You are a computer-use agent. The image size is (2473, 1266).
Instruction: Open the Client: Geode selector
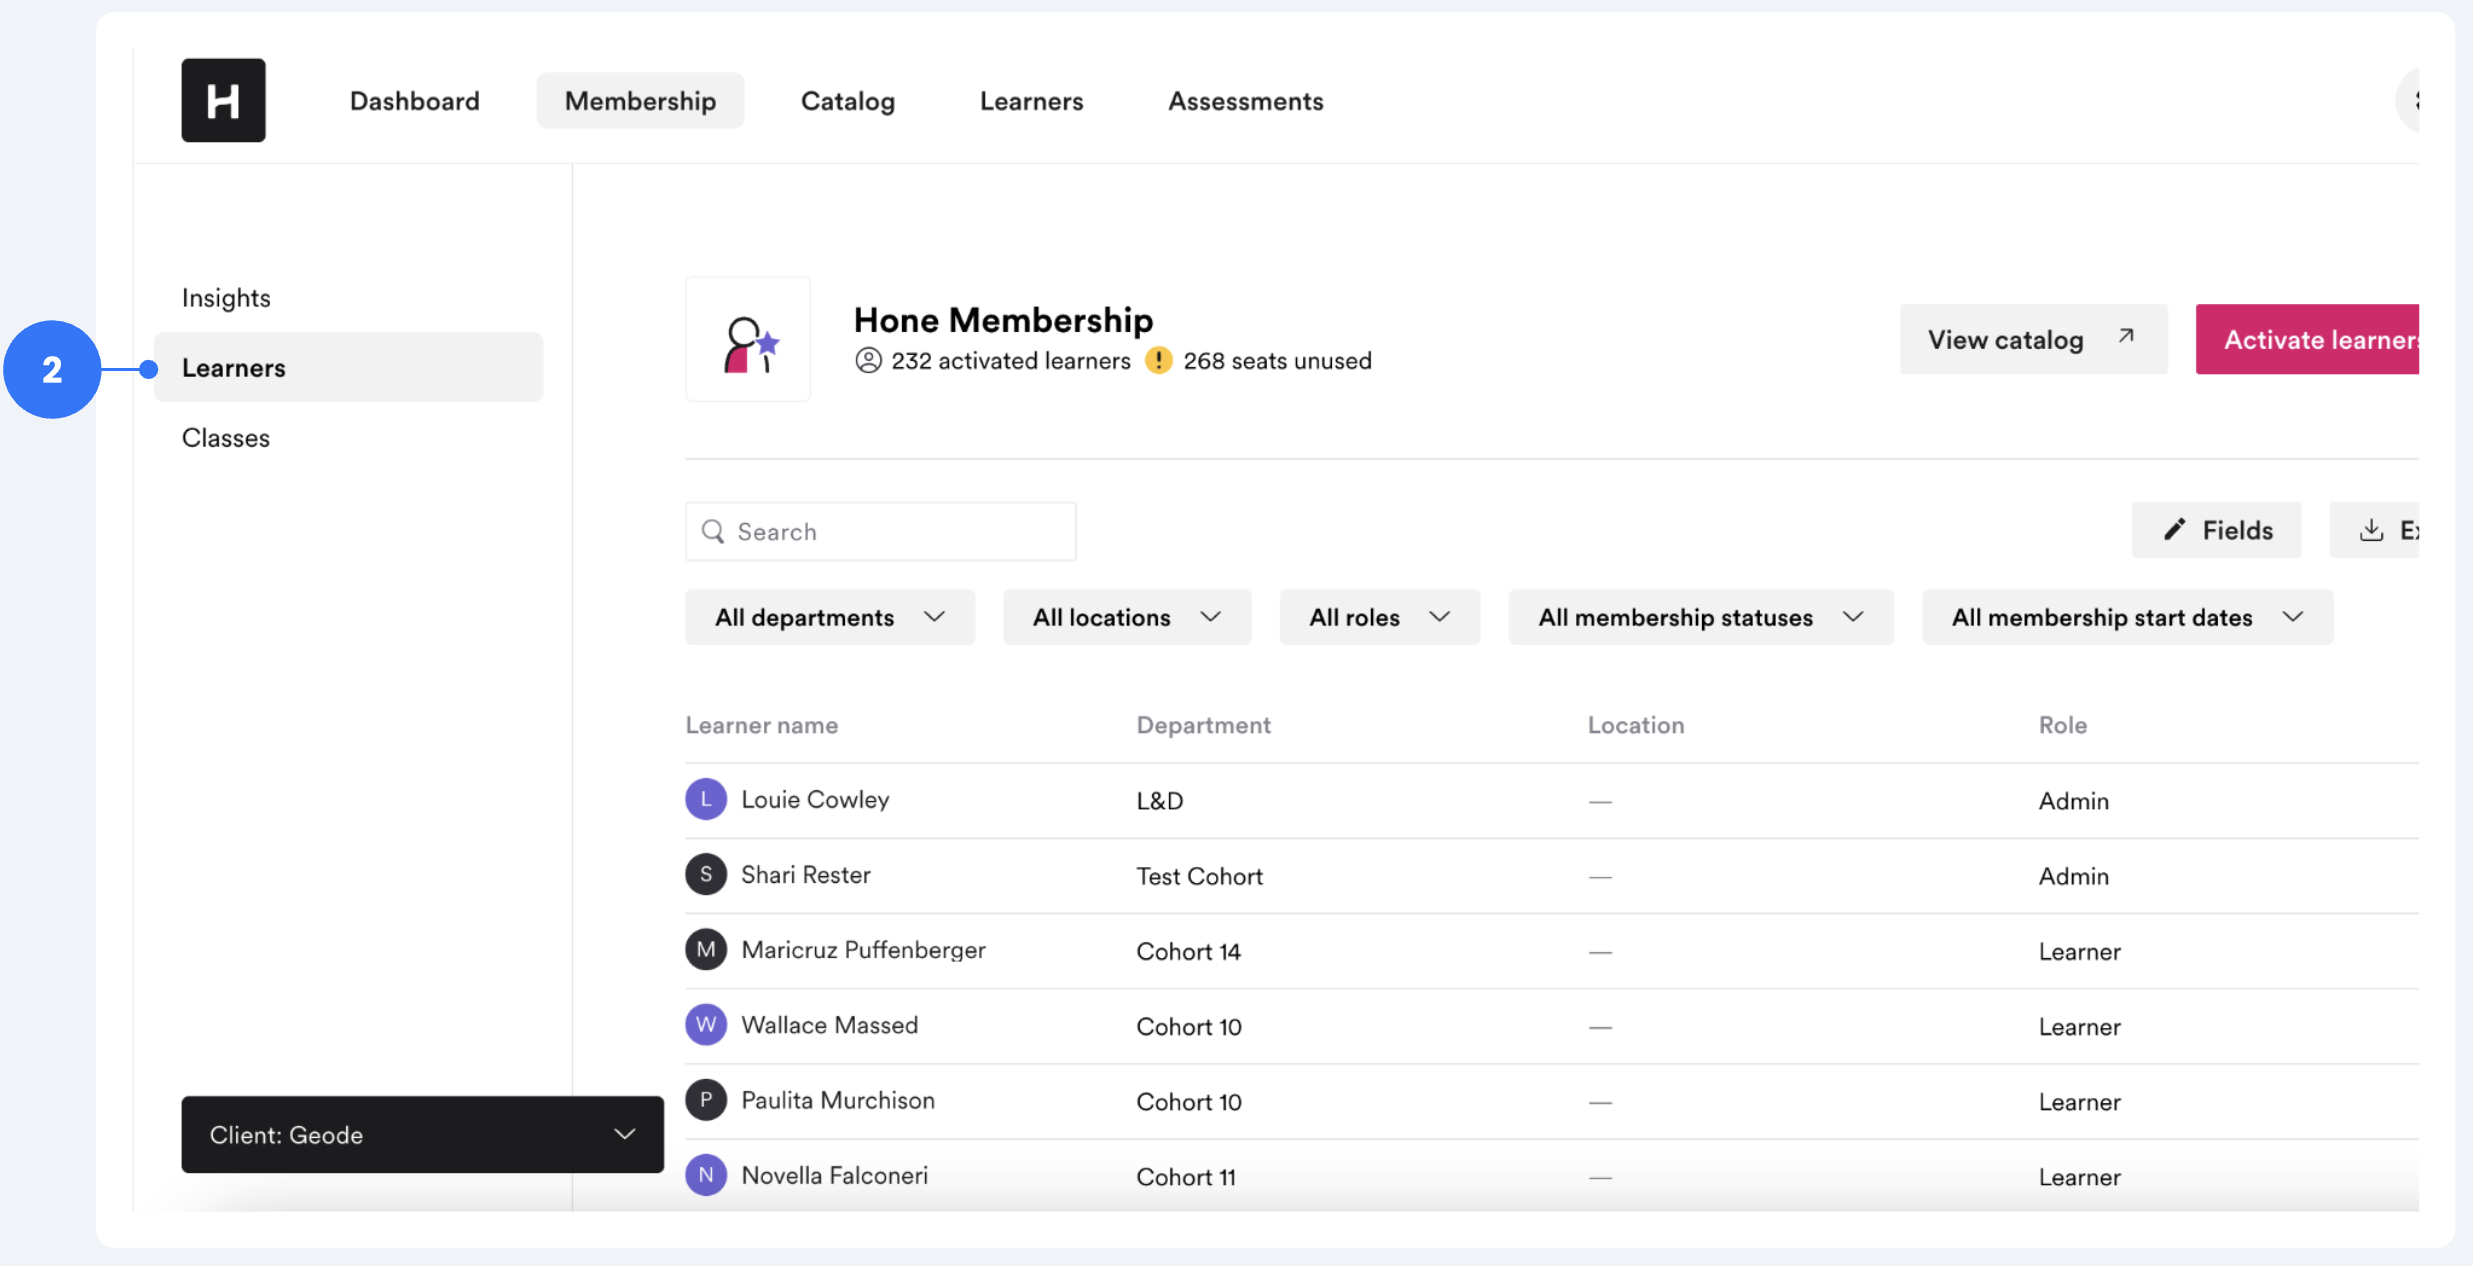click(423, 1134)
